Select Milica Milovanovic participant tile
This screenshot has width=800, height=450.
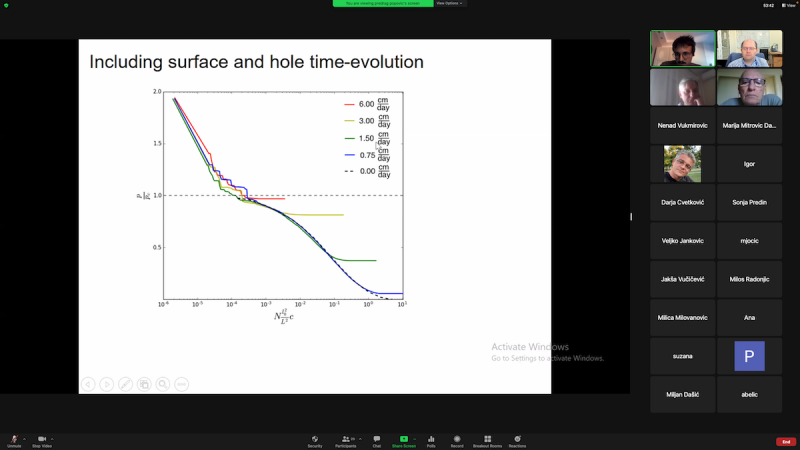point(683,317)
